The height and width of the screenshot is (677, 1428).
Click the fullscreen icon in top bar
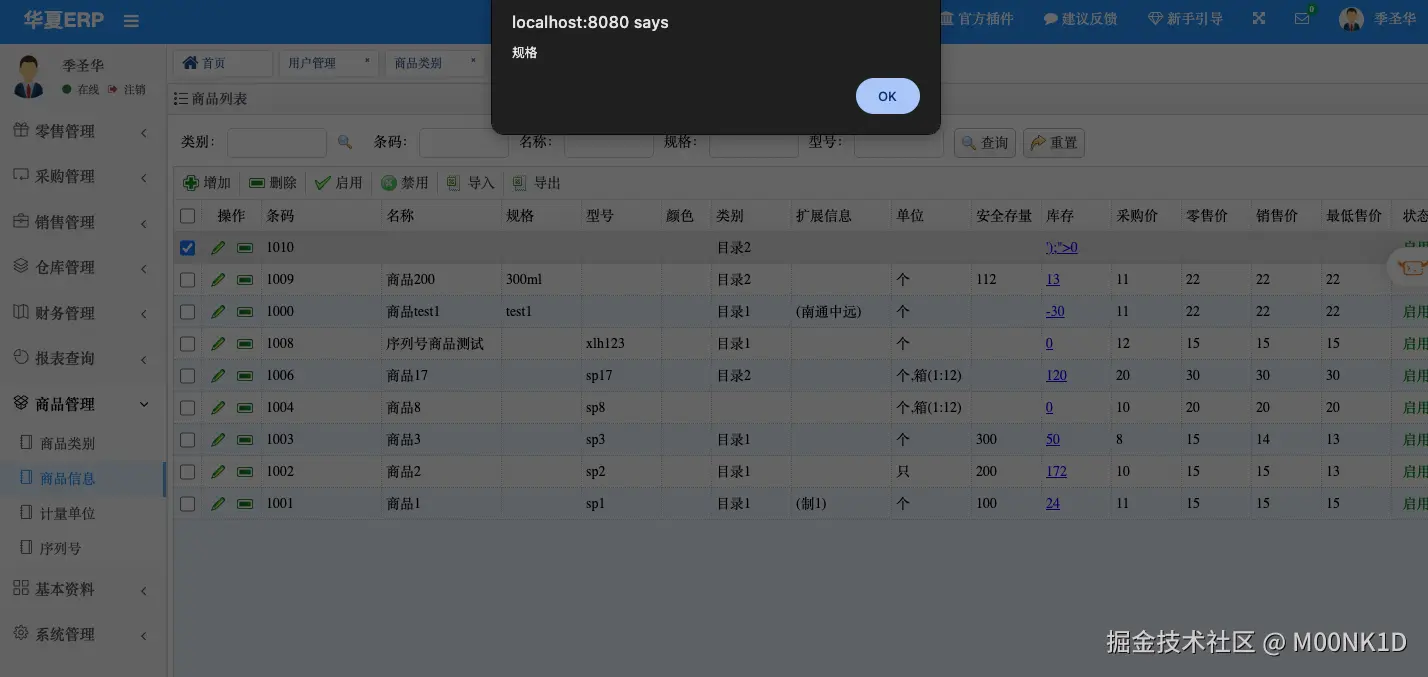pyautogui.click(x=1258, y=18)
